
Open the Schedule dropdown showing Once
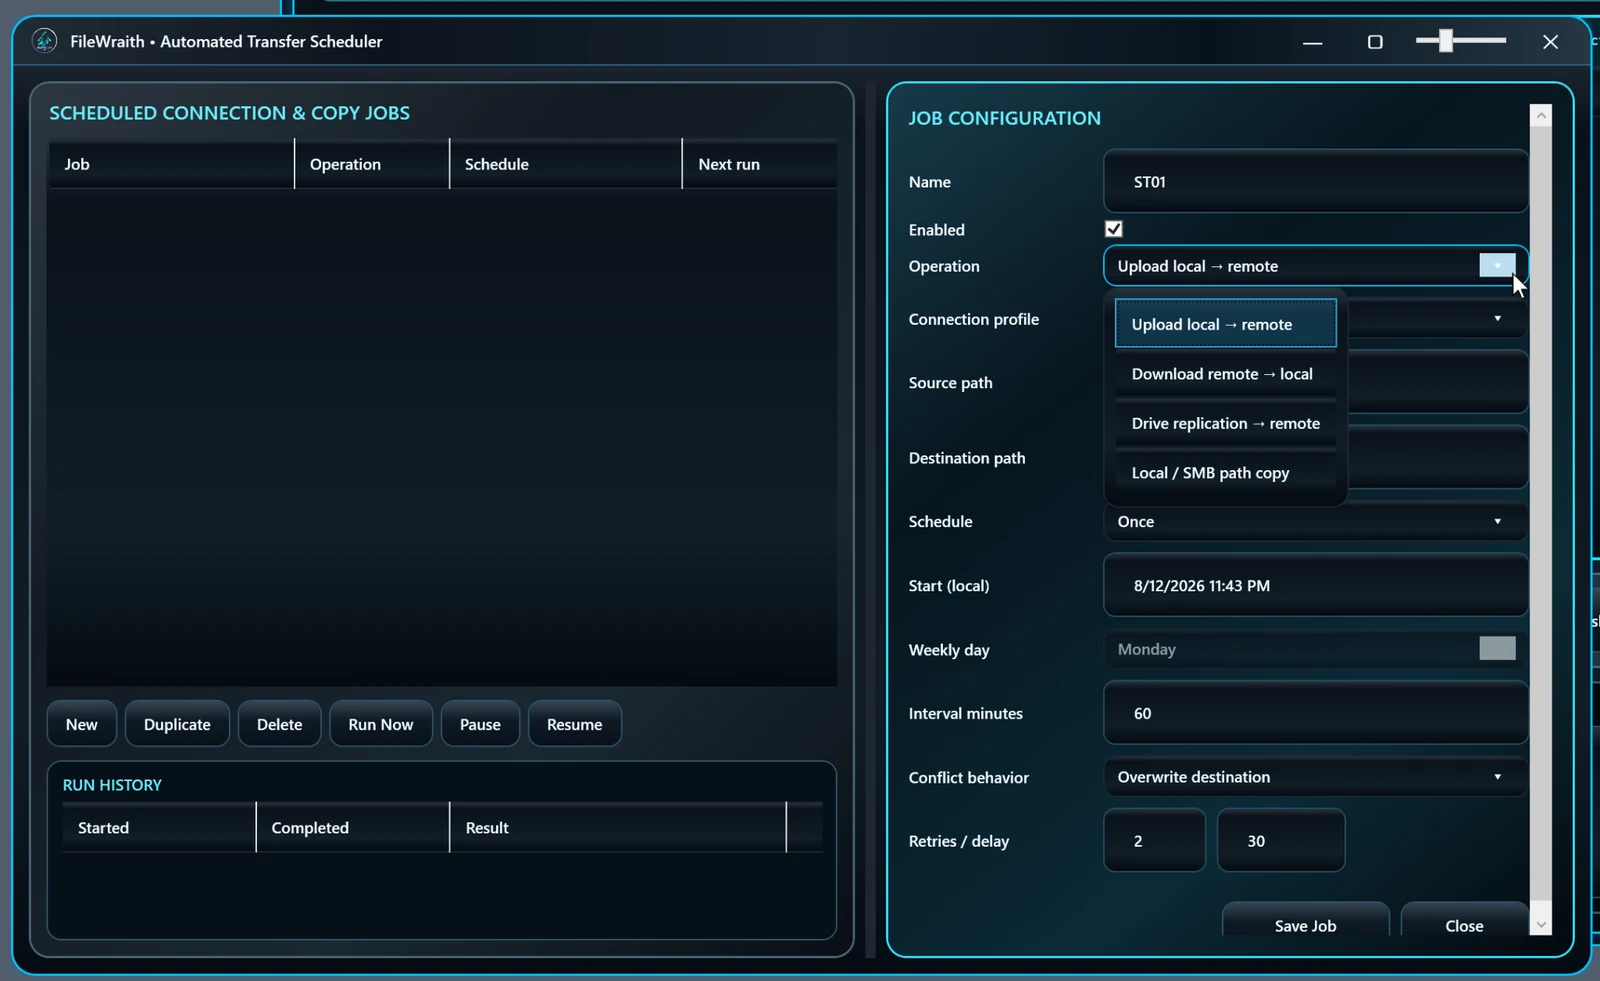coord(1315,521)
